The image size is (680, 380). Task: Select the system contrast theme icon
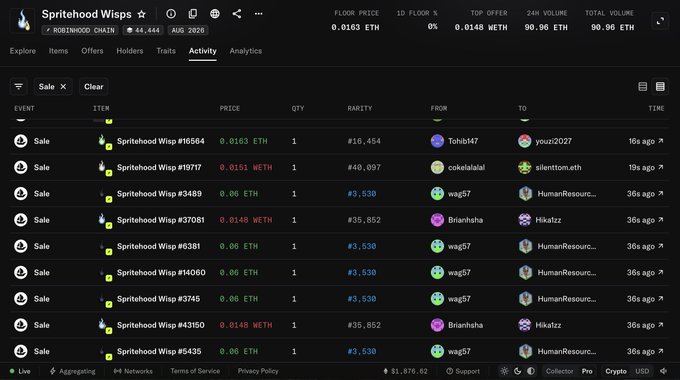[531, 371]
